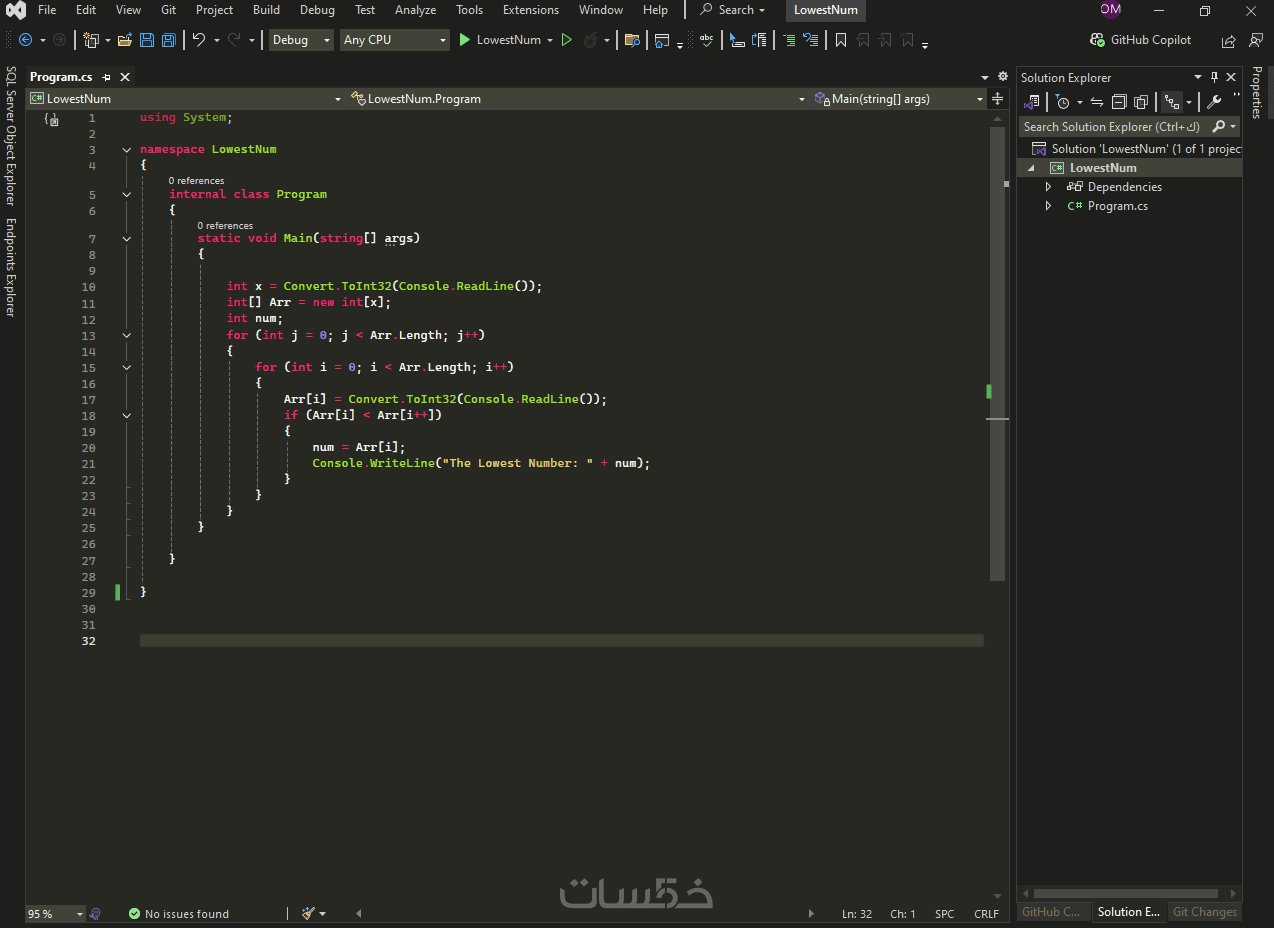
Task: Click the code cleanup broom icon
Action: [x=308, y=913]
